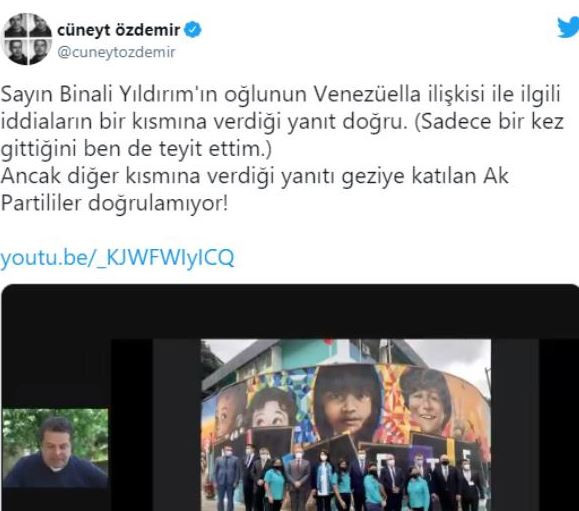Click the 'Partililer' word in tweet

point(40,203)
